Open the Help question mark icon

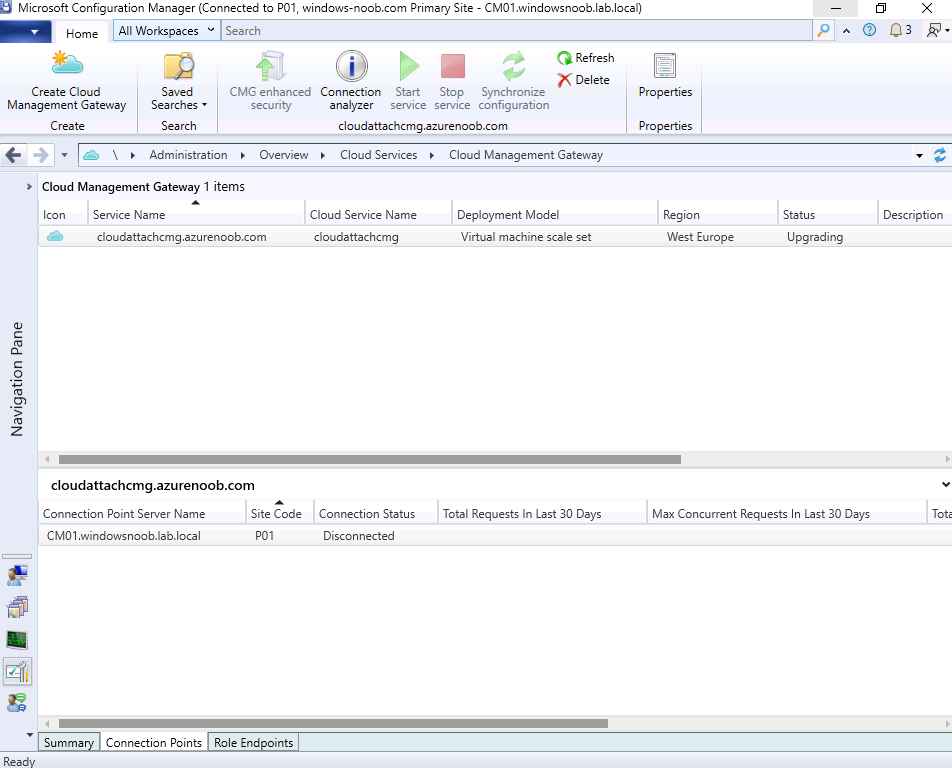[869, 30]
